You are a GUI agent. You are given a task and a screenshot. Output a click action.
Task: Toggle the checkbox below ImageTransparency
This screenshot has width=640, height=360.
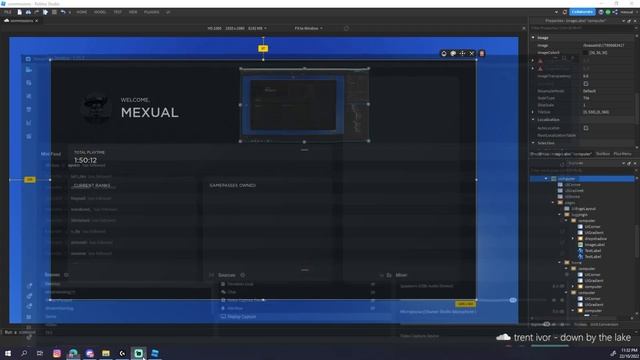[x=586, y=84]
